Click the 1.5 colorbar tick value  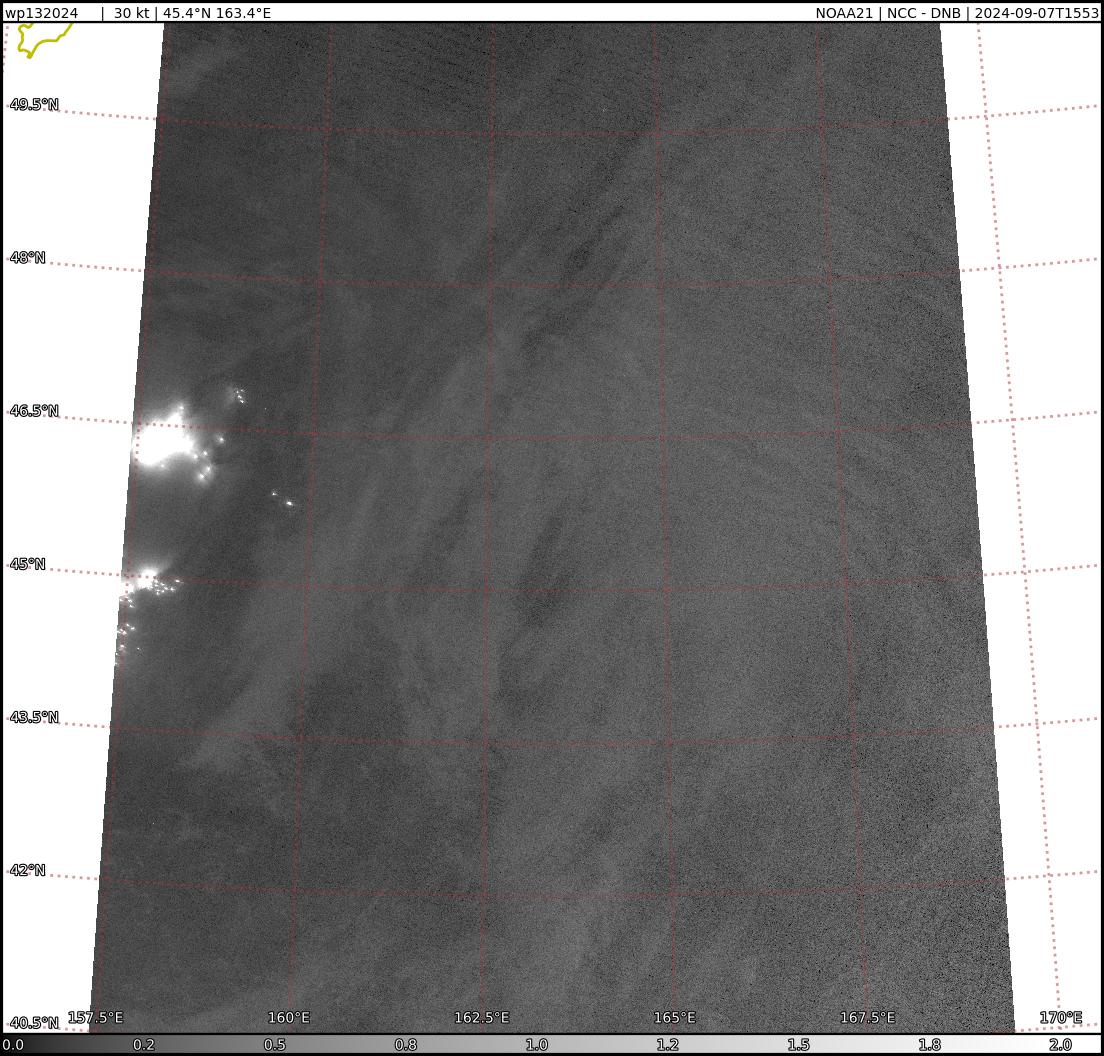click(798, 1045)
